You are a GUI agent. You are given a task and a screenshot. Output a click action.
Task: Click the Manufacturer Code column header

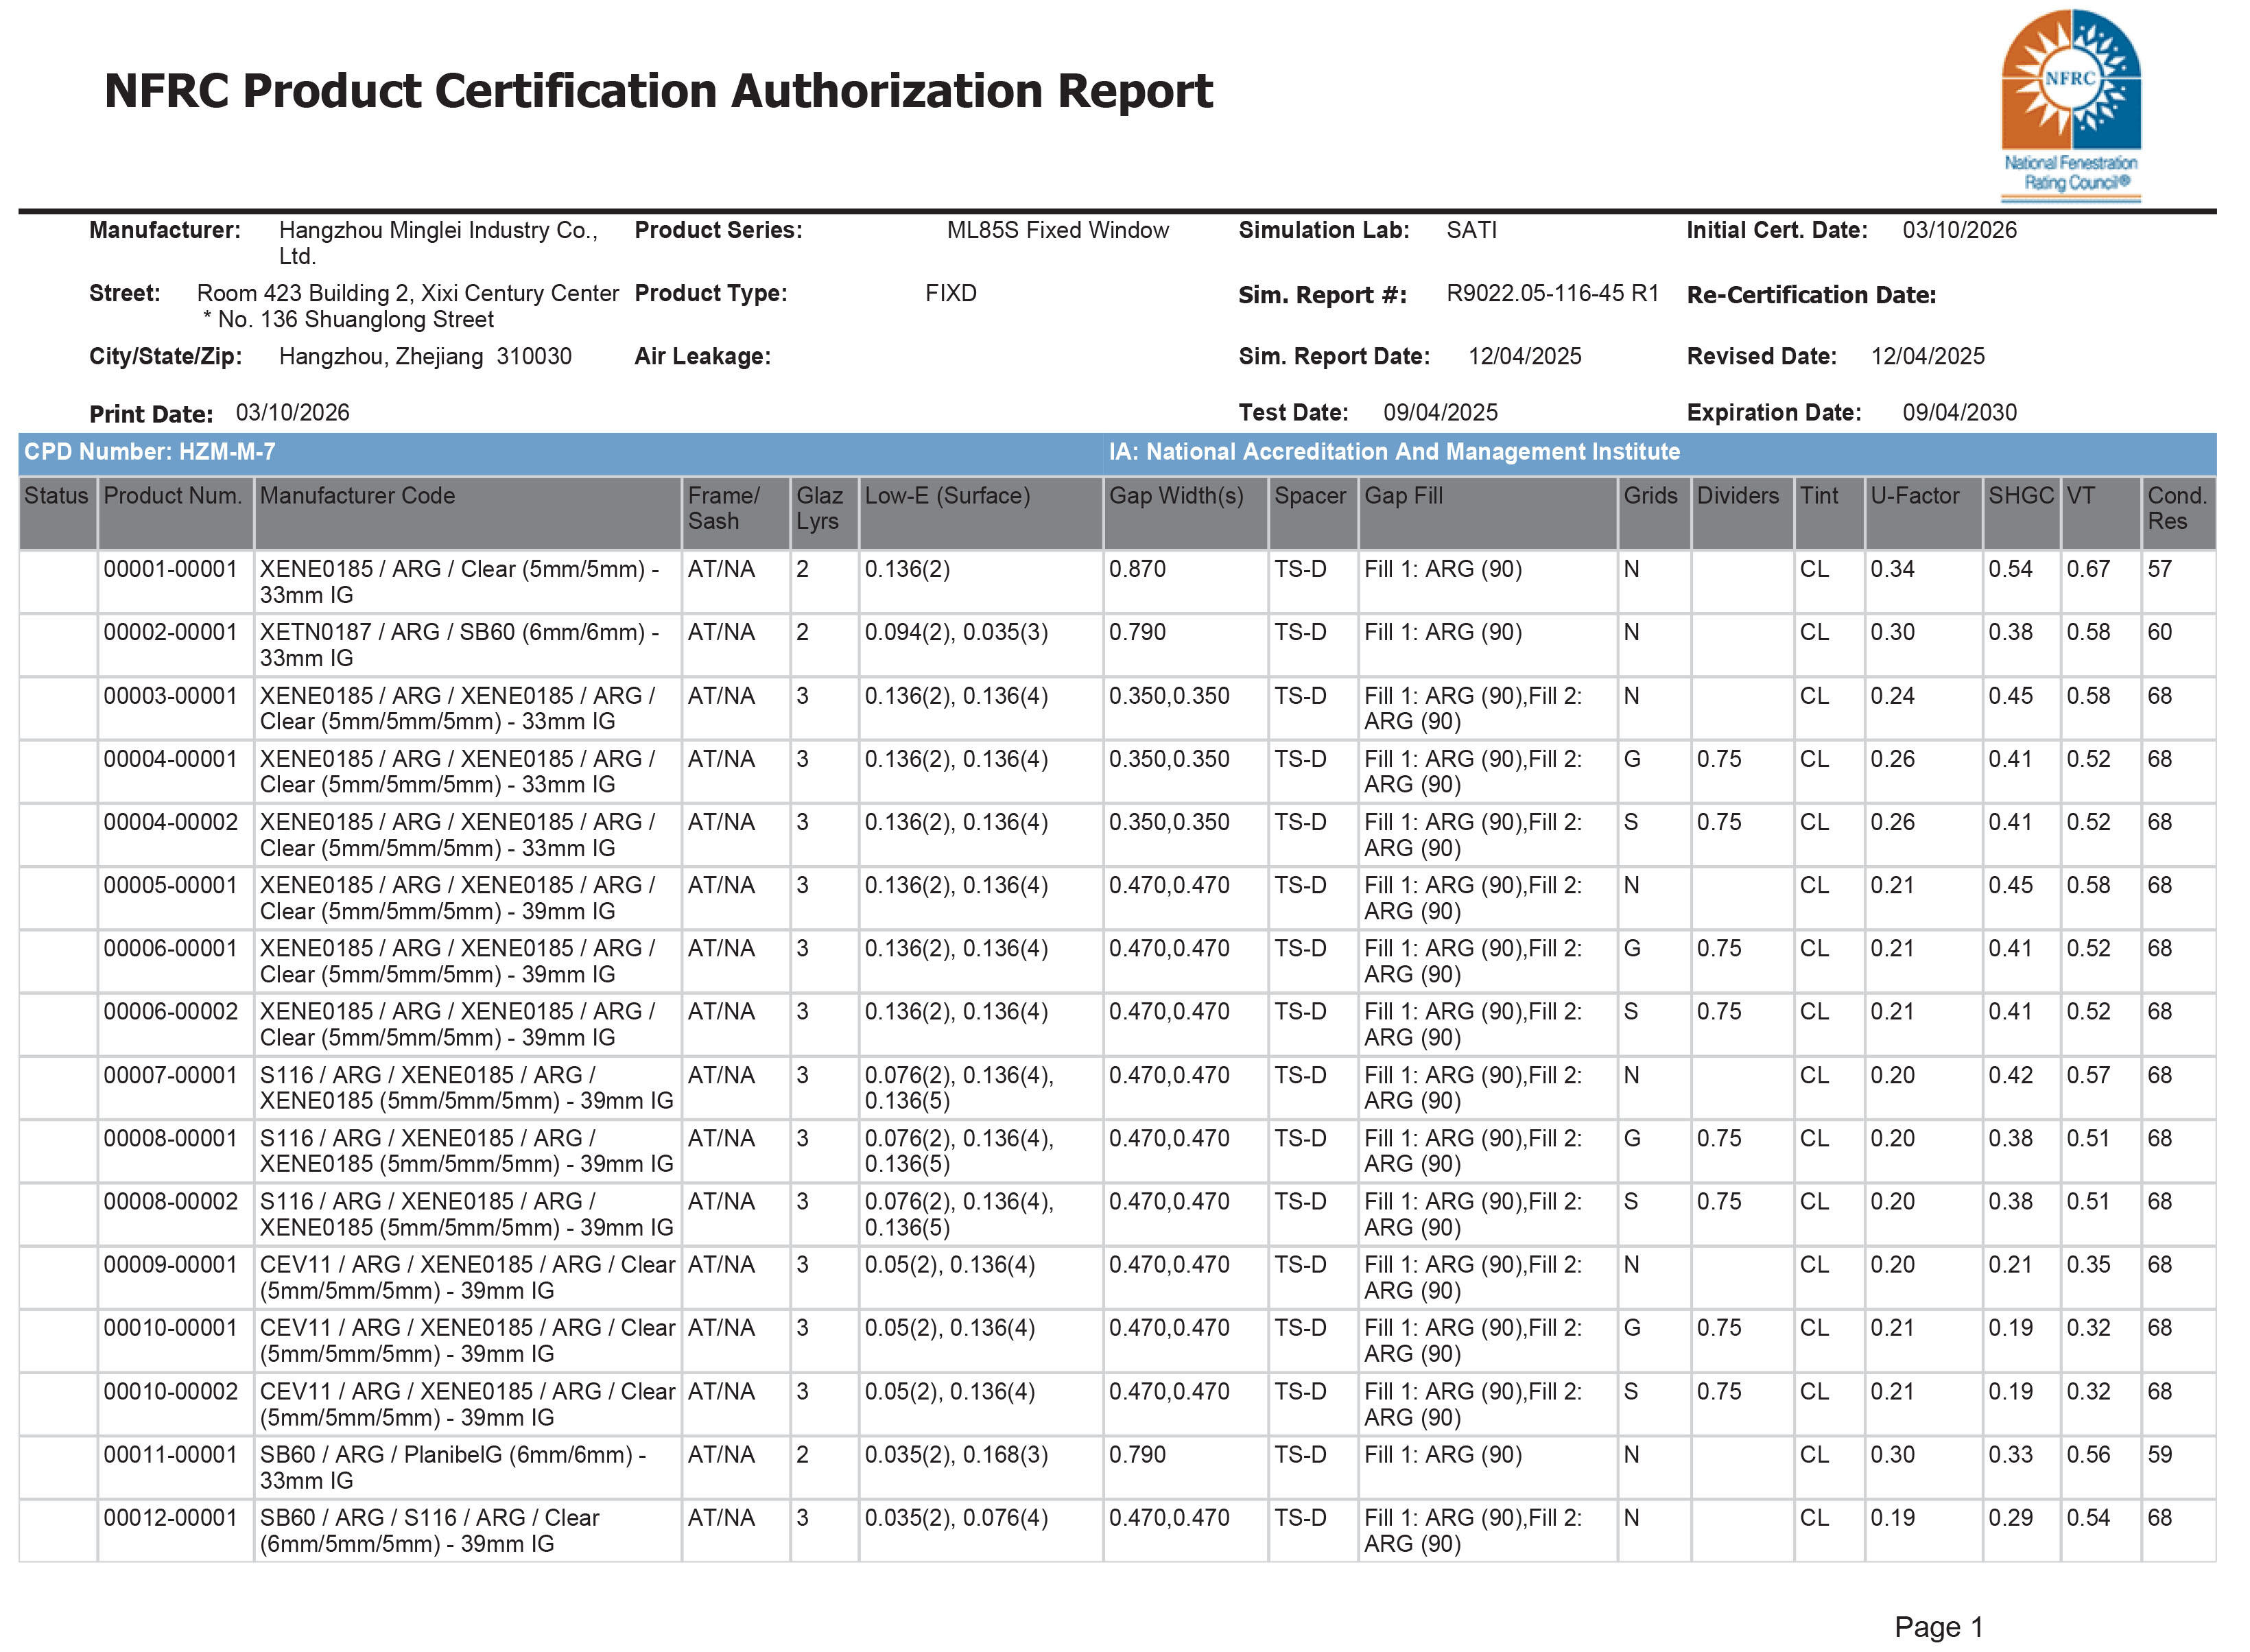point(357,496)
